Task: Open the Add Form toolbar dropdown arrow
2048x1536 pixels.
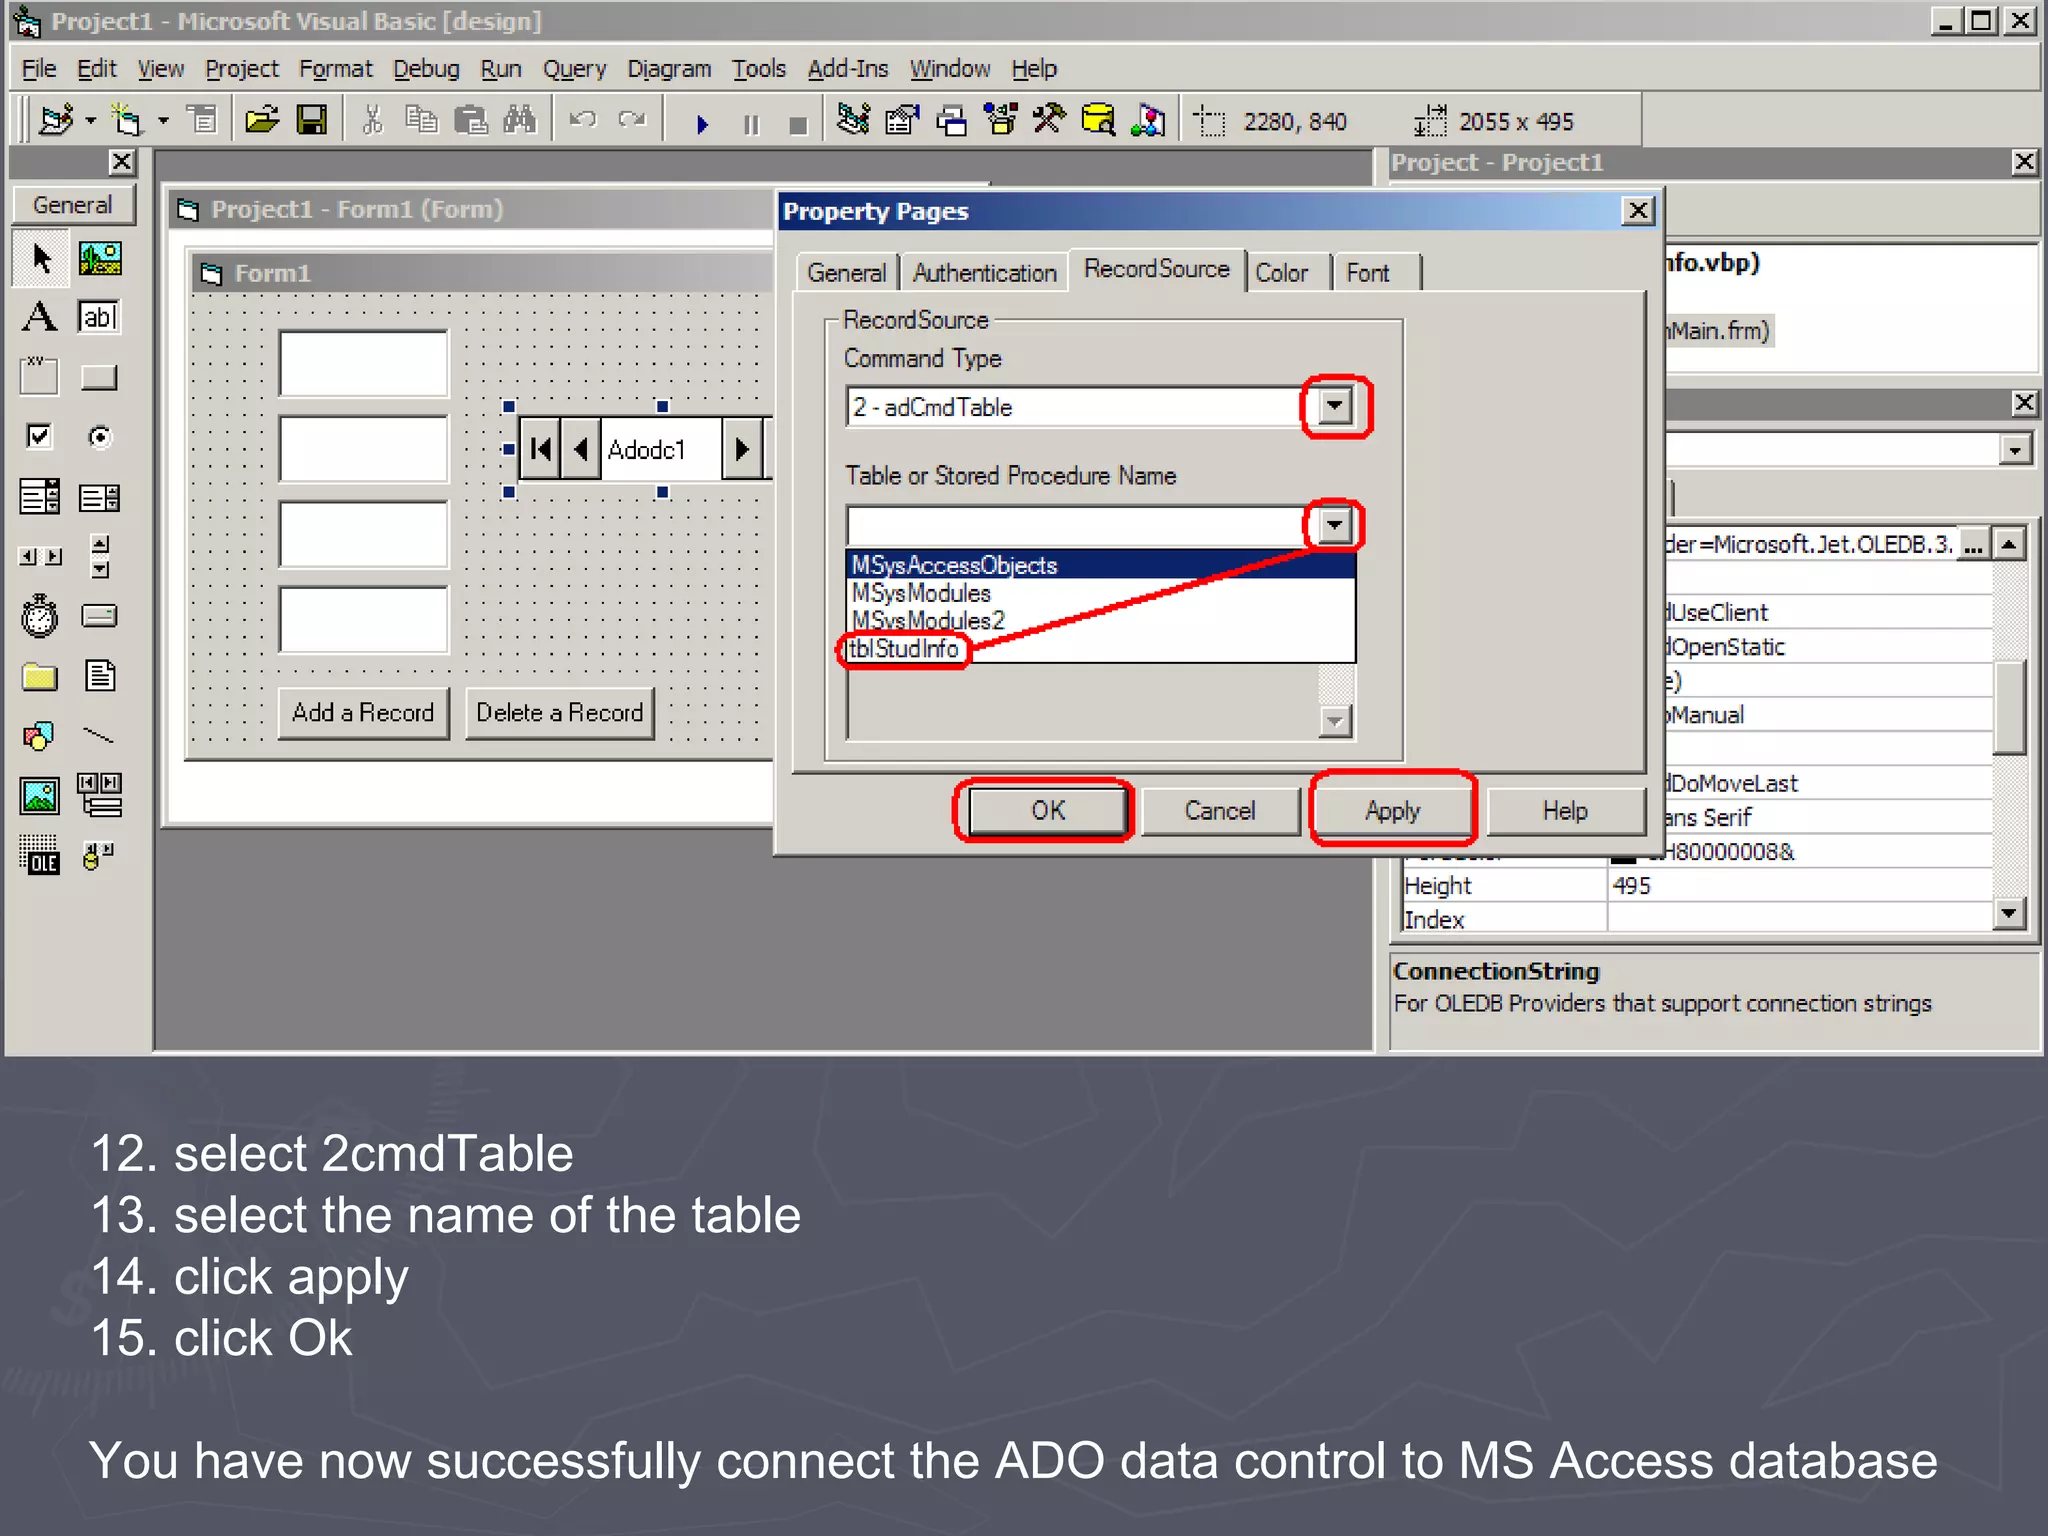Action: click(163, 121)
